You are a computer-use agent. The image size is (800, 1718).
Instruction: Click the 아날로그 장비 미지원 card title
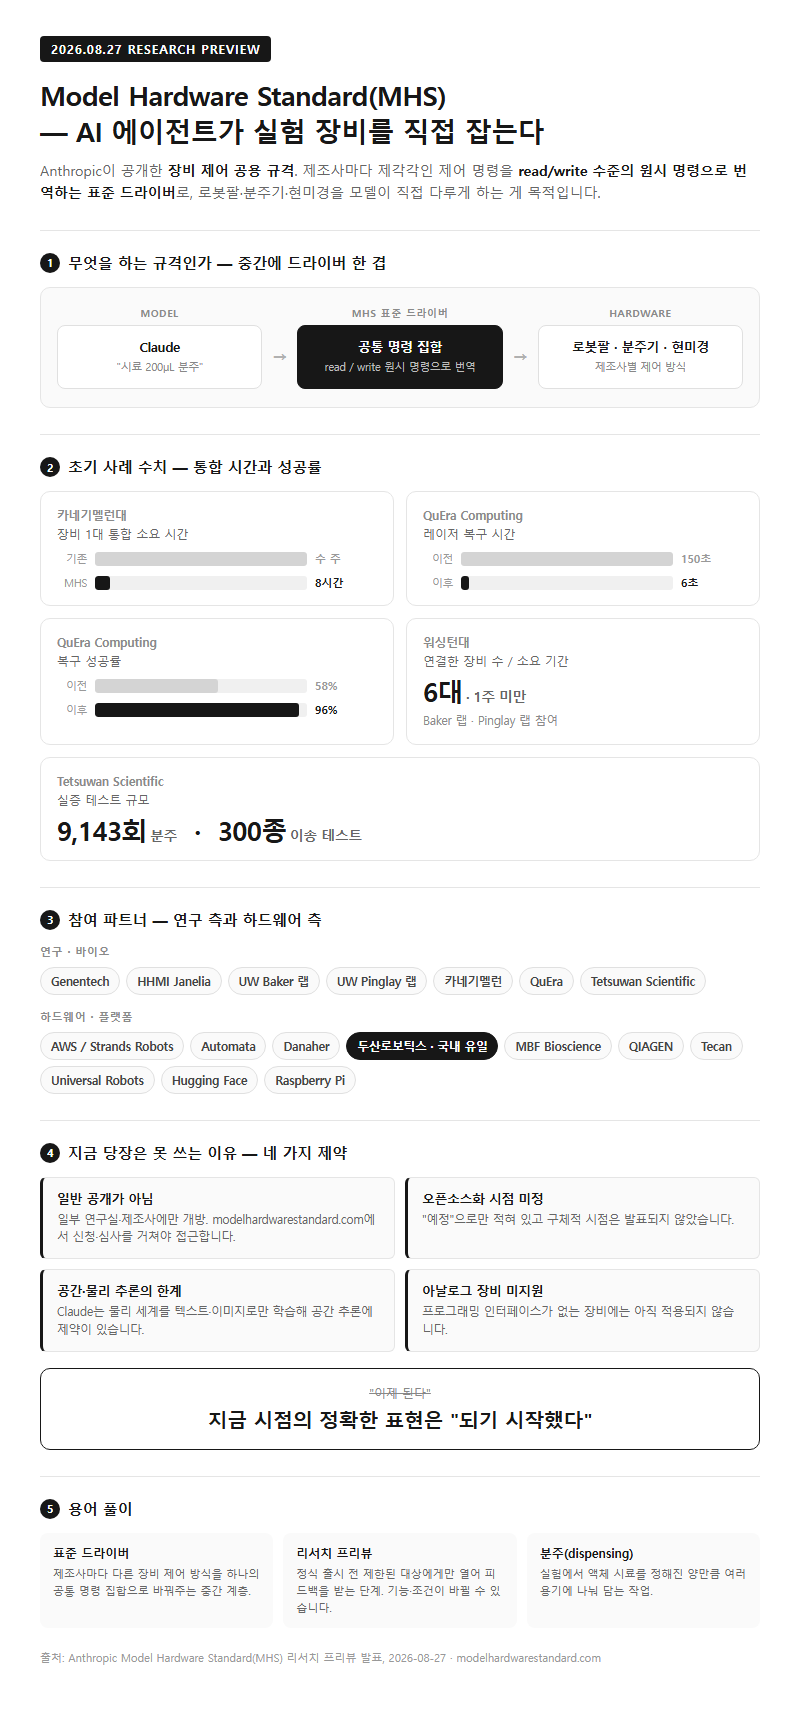click(483, 1290)
